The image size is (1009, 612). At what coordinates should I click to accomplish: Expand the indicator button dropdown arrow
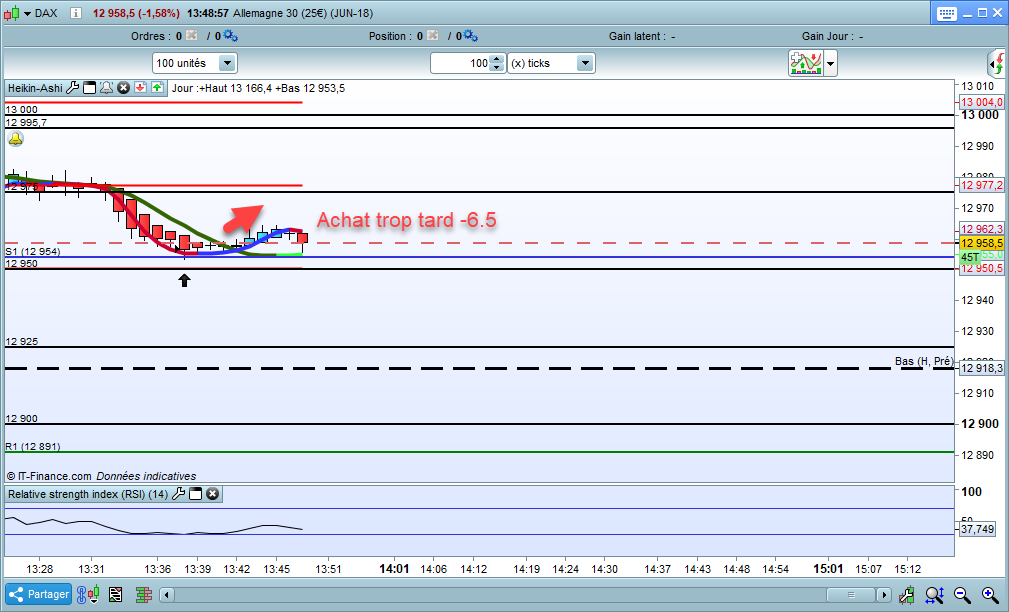[x=830, y=63]
